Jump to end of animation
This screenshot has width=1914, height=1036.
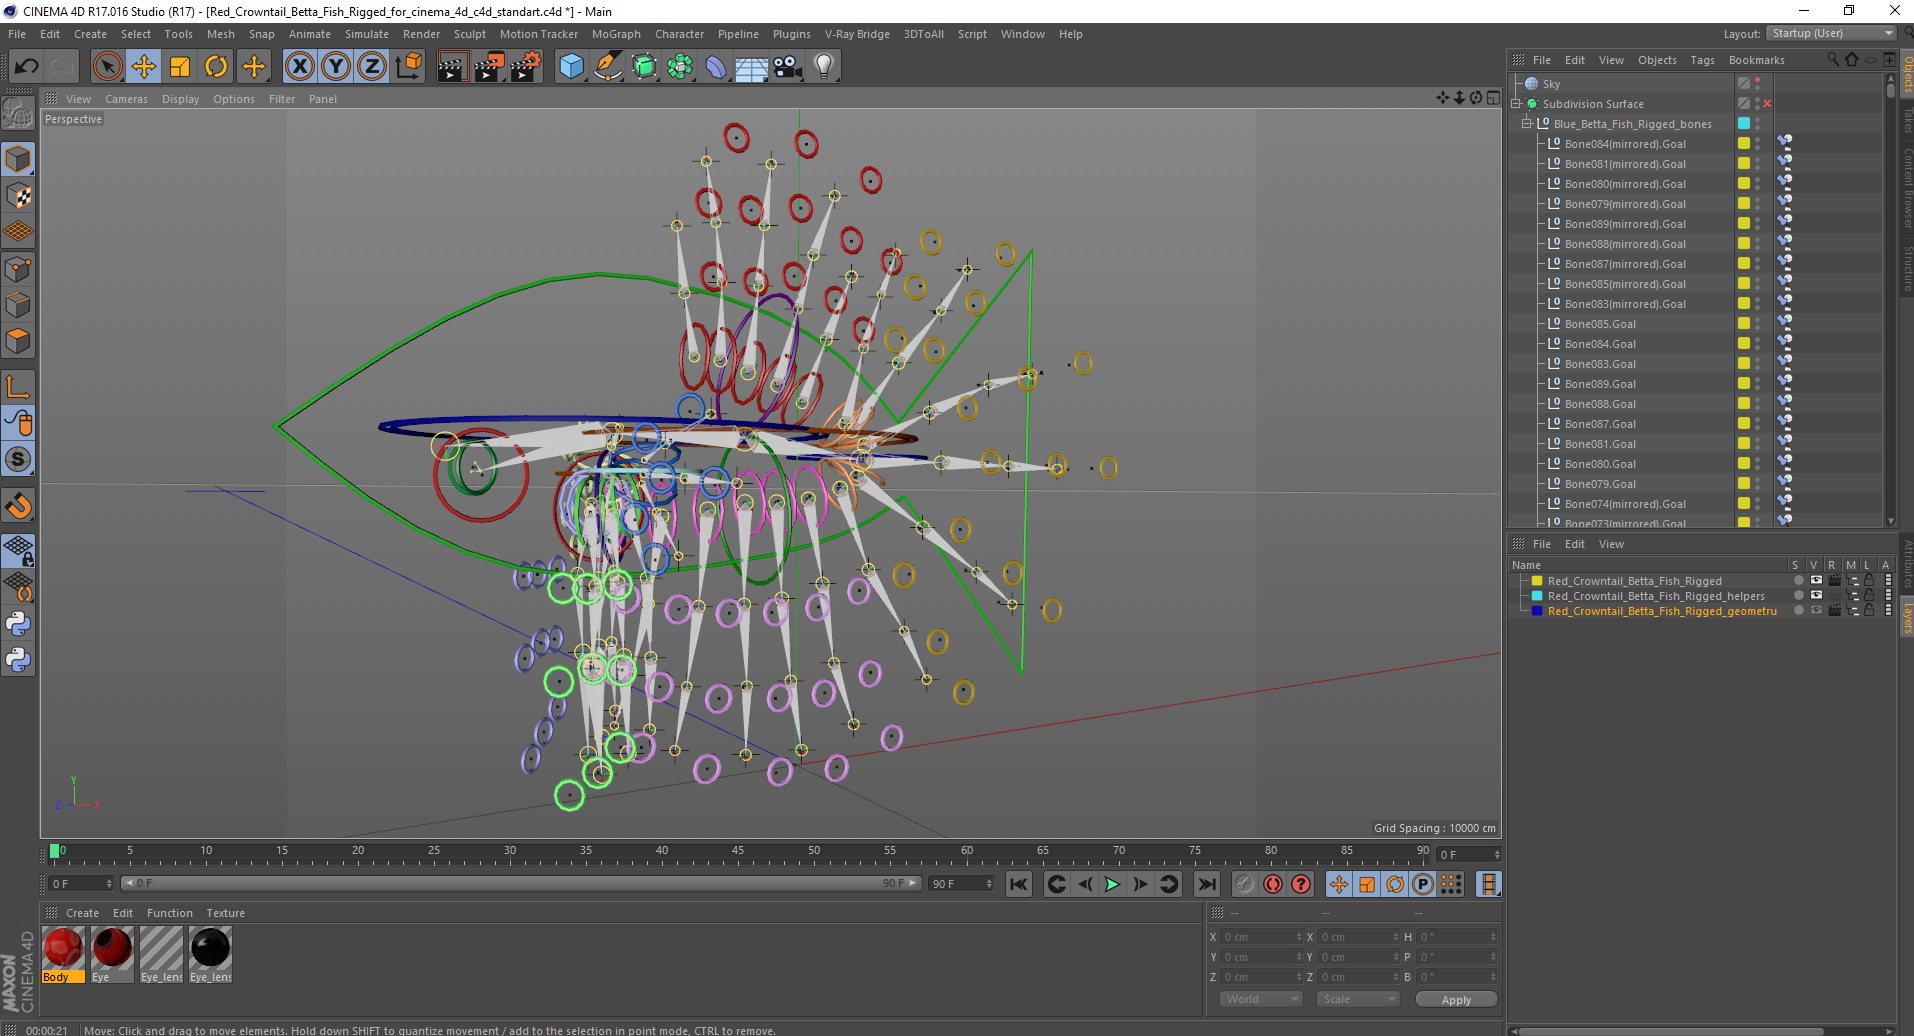coord(1207,884)
